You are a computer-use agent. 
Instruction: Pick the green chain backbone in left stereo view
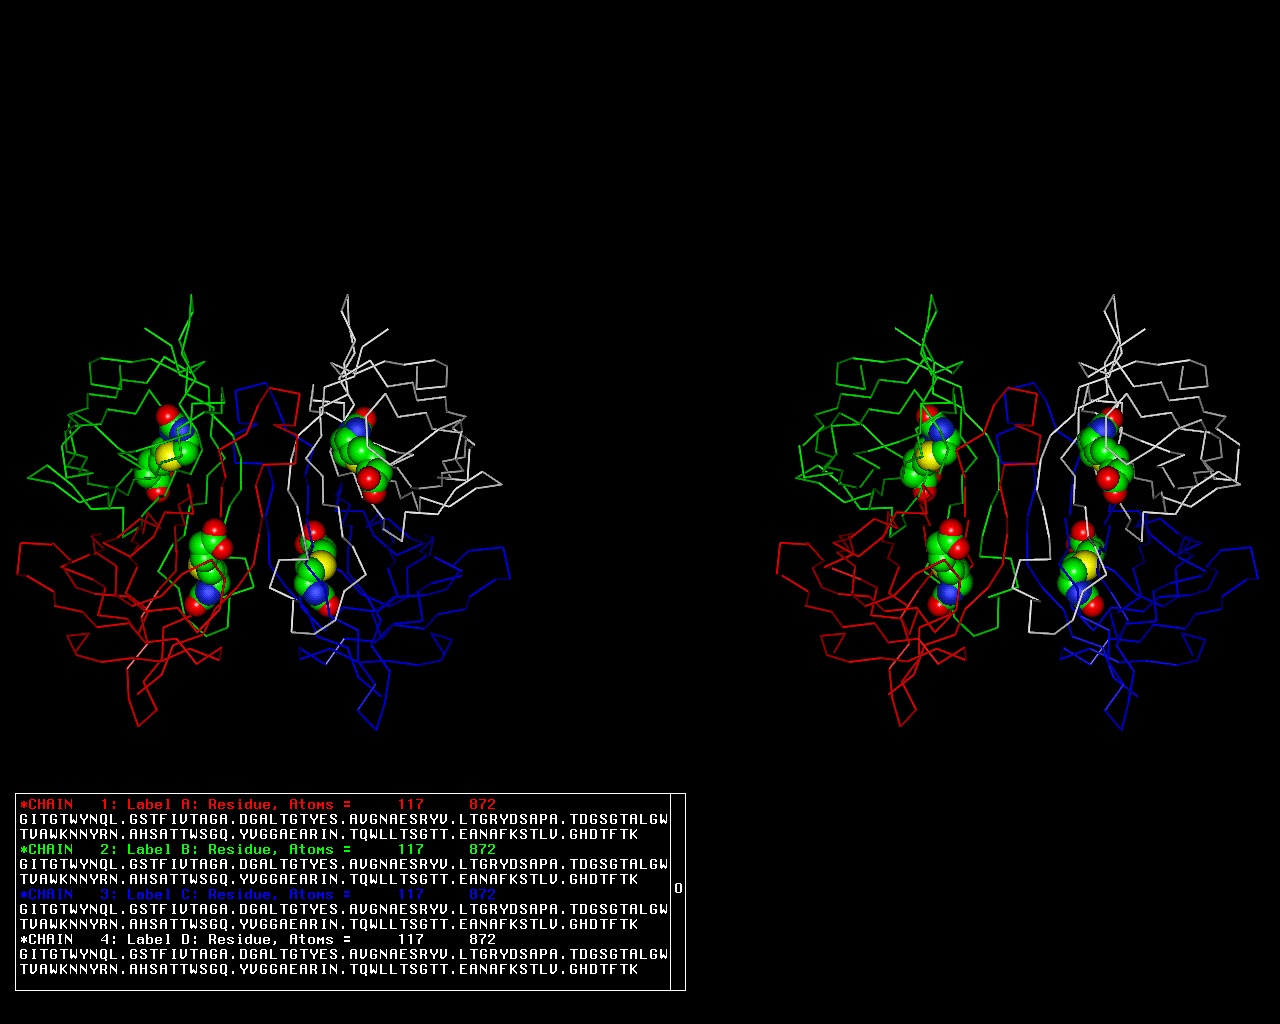(x=90, y=372)
